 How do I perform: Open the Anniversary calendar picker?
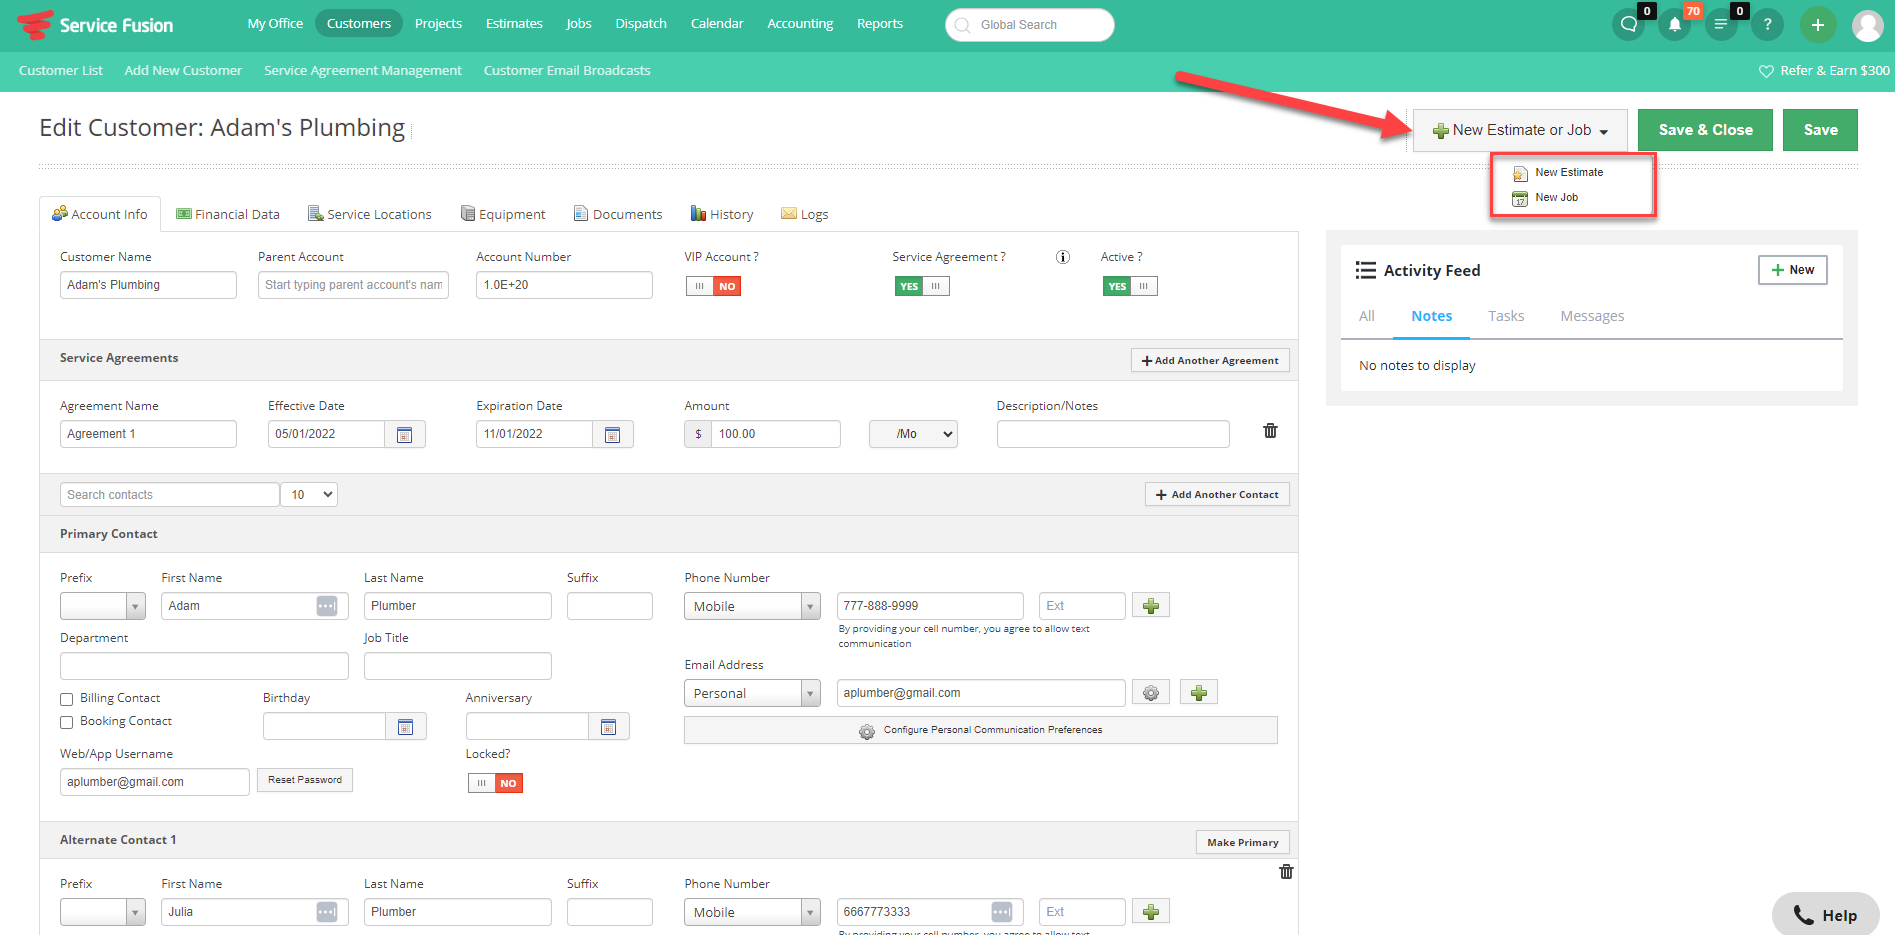coord(609,727)
